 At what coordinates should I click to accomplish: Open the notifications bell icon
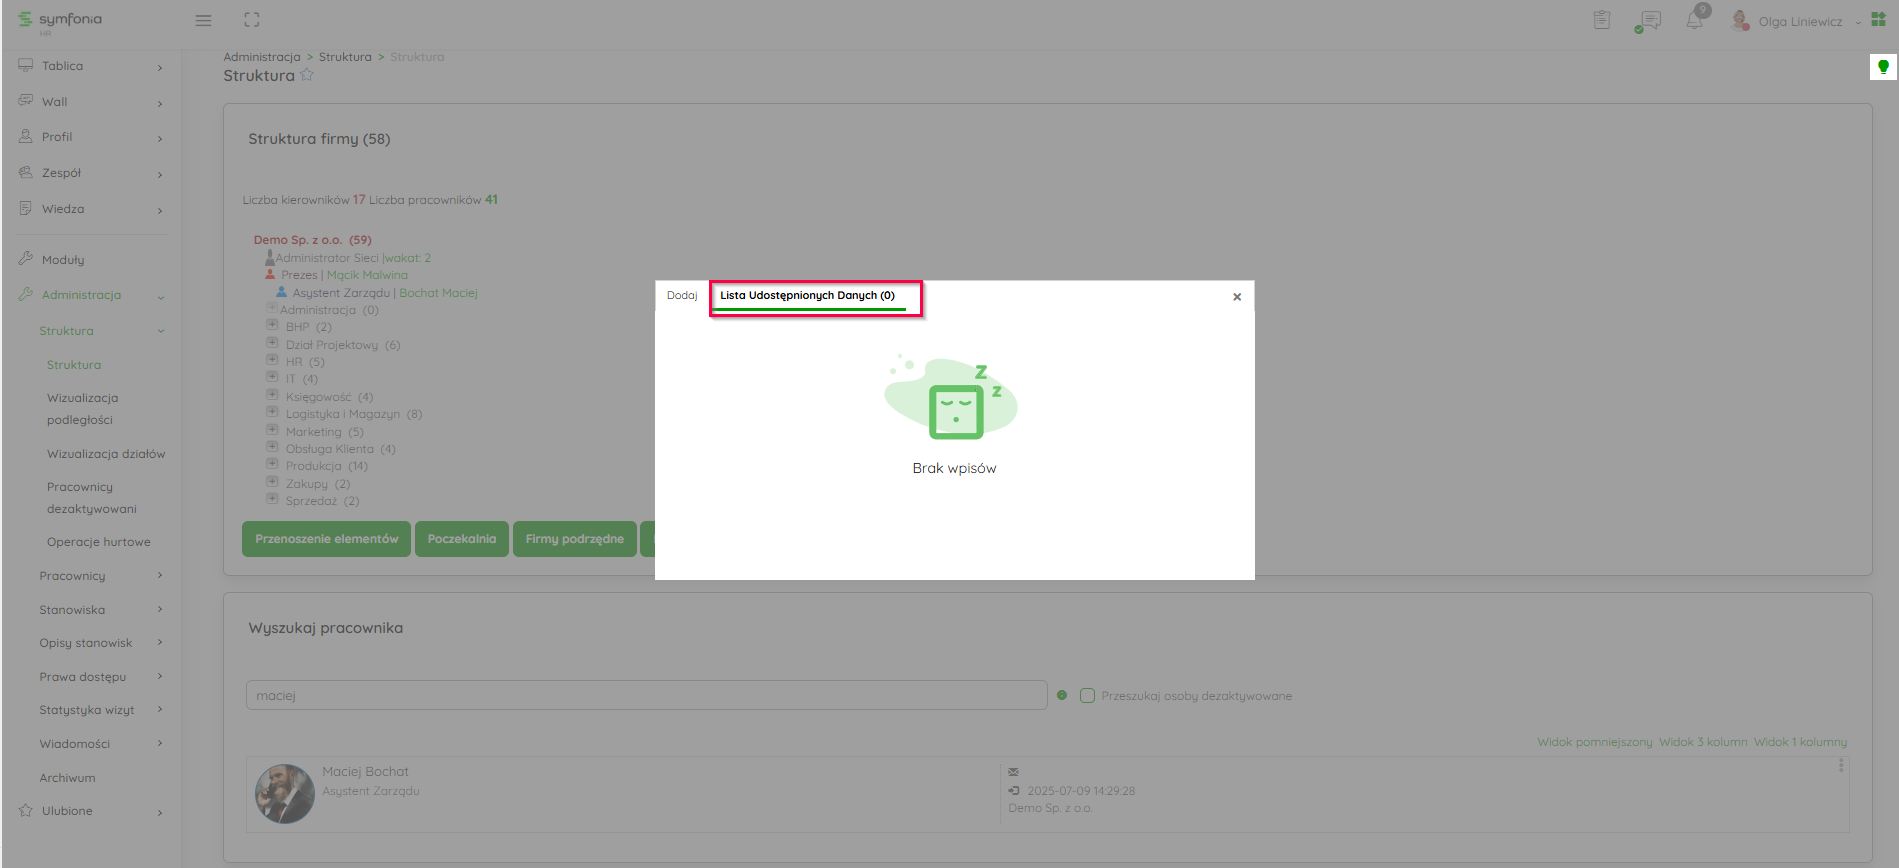(x=1694, y=20)
